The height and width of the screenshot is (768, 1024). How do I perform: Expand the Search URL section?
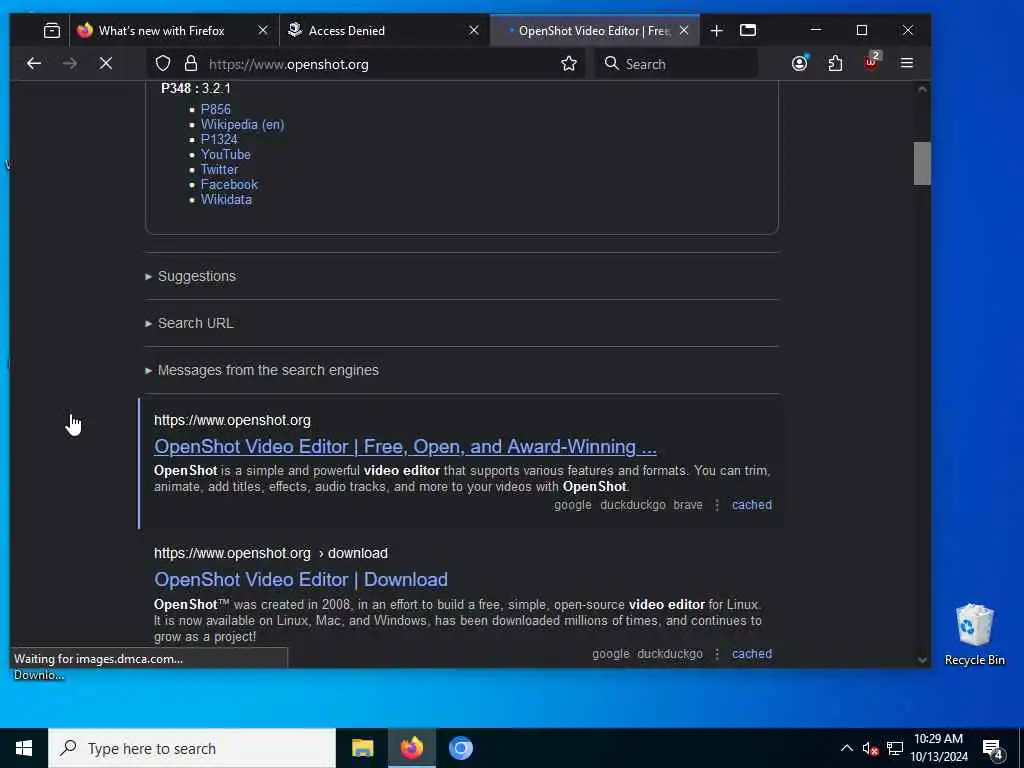[189, 323]
